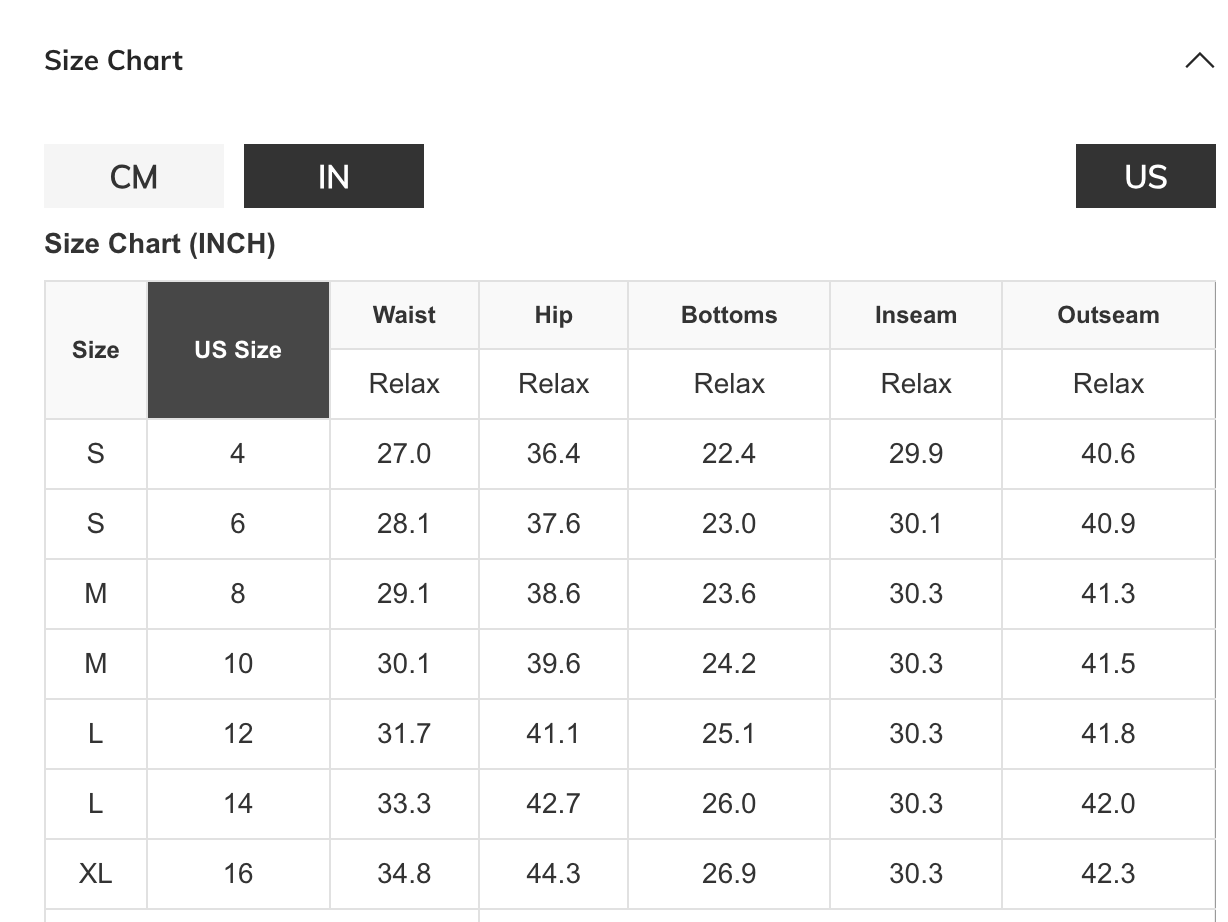Click the Hip column header
The image size is (1228, 922).
(x=553, y=315)
